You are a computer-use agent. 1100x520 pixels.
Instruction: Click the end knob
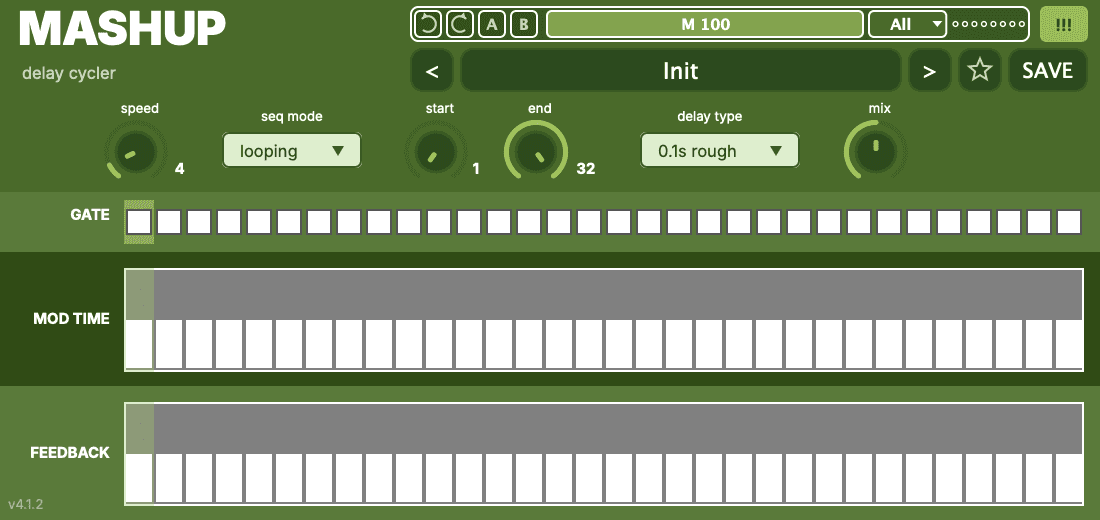[536, 150]
